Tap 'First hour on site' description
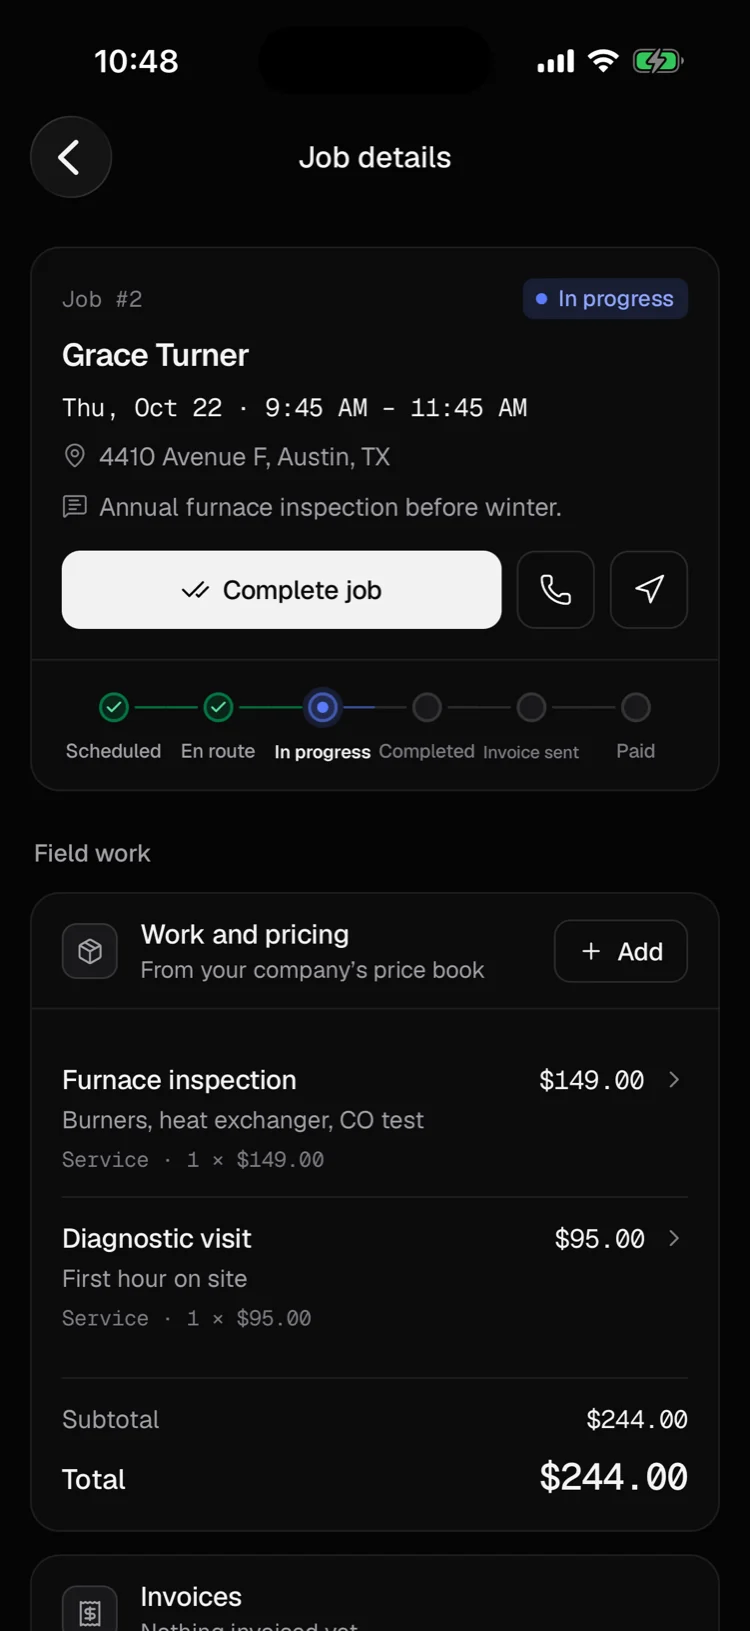This screenshot has width=750, height=1631. [x=155, y=1279]
